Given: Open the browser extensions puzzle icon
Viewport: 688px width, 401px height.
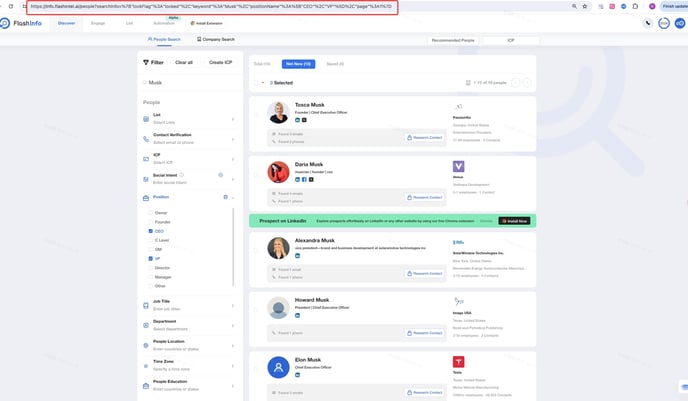Looking at the screenshot, I should click(635, 6).
